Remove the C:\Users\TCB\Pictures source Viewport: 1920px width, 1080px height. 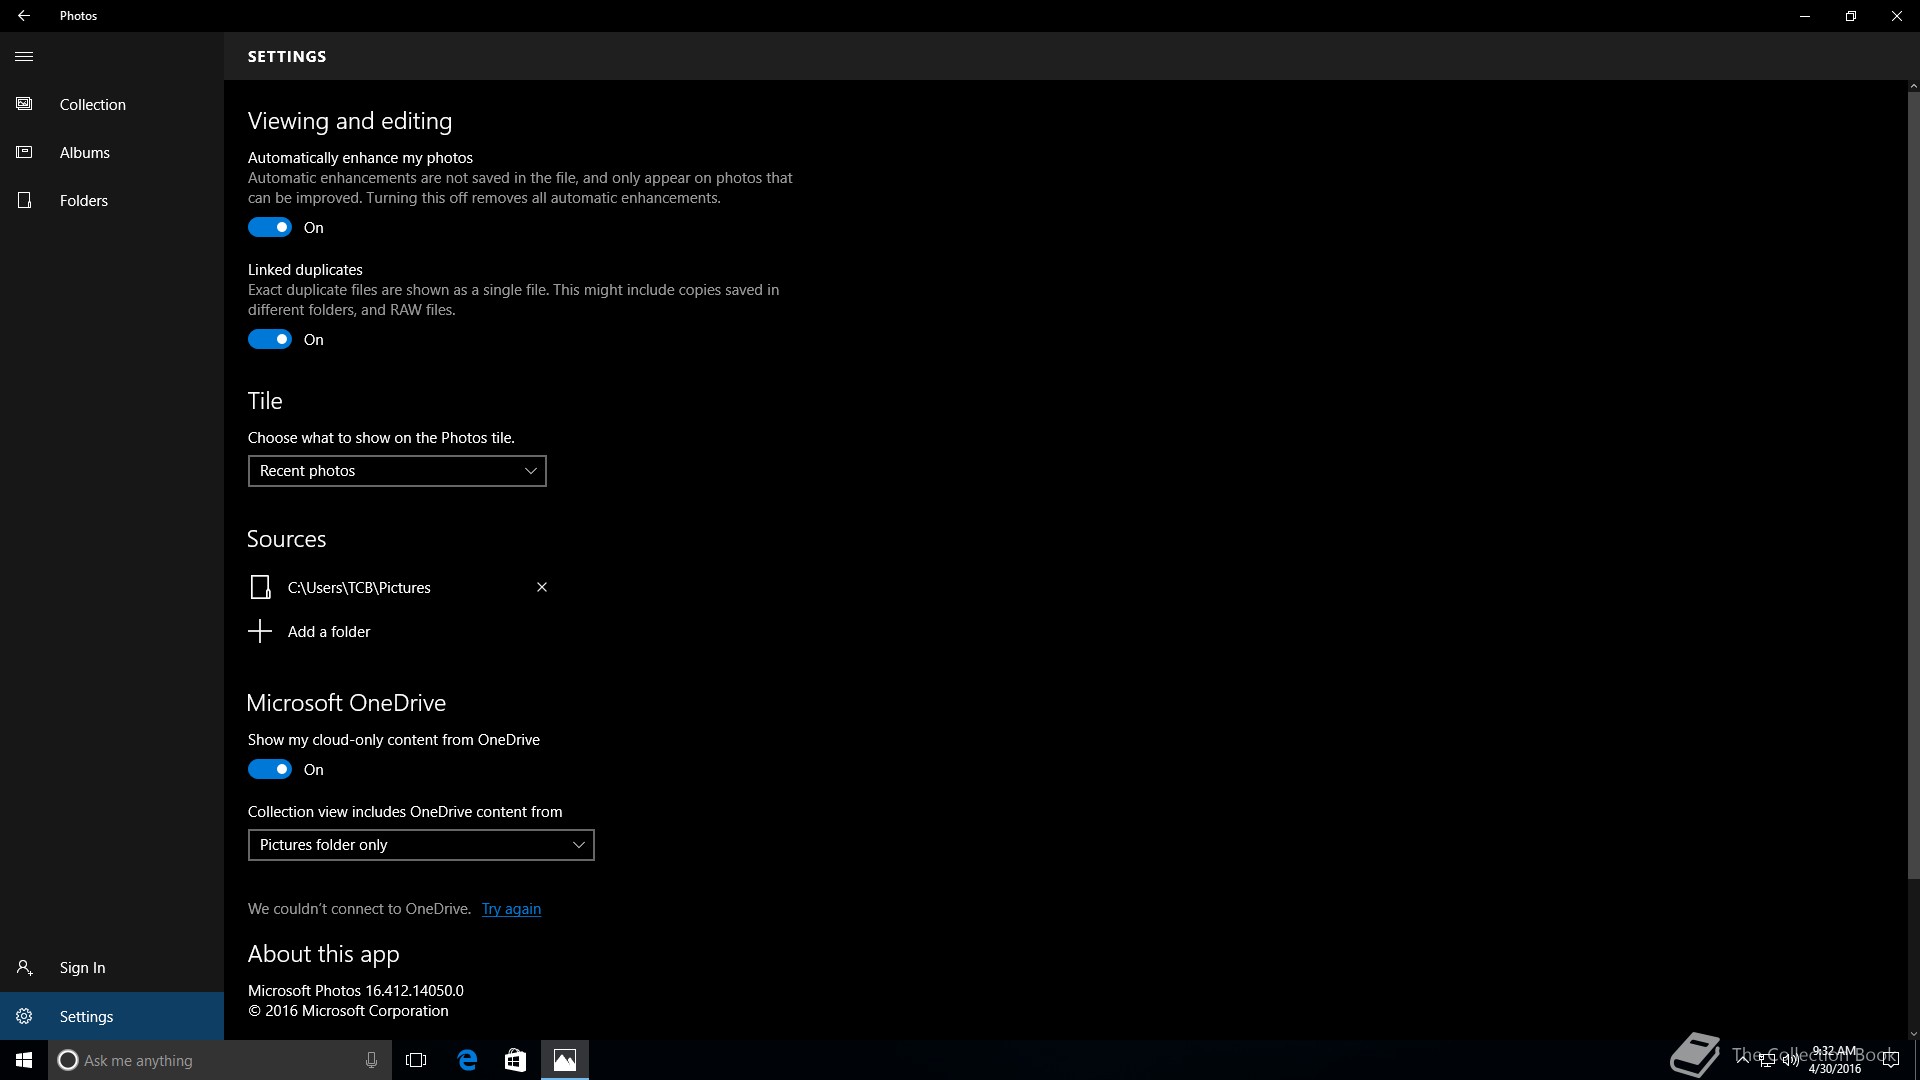tap(542, 587)
